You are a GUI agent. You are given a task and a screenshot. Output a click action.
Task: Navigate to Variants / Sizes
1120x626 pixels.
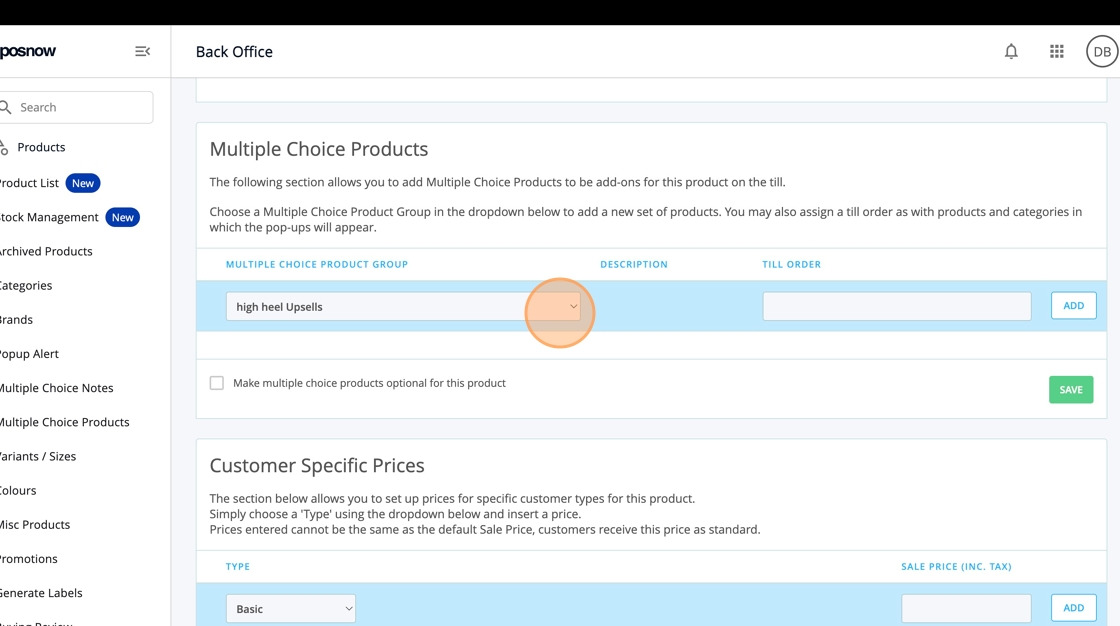(x=38, y=456)
